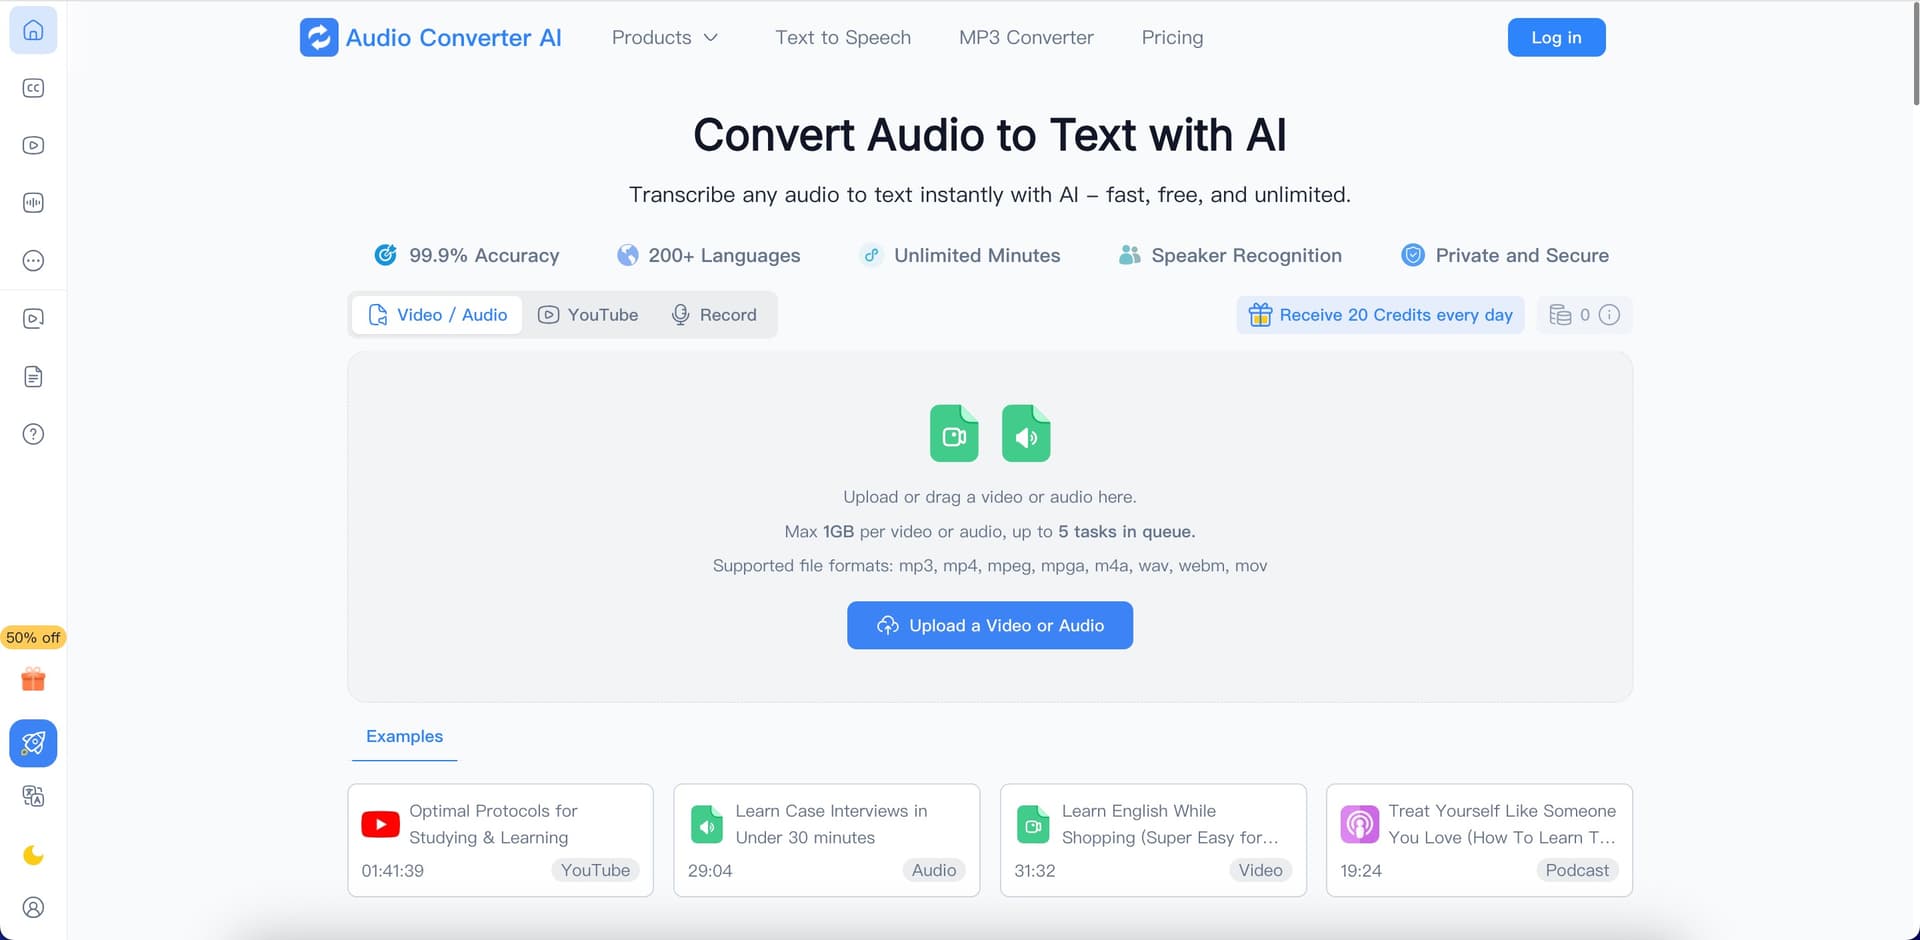Open the help question mark icon
Image resolution: width=1920 pixels, height=940 pixels.
click(x=33, y=434)
